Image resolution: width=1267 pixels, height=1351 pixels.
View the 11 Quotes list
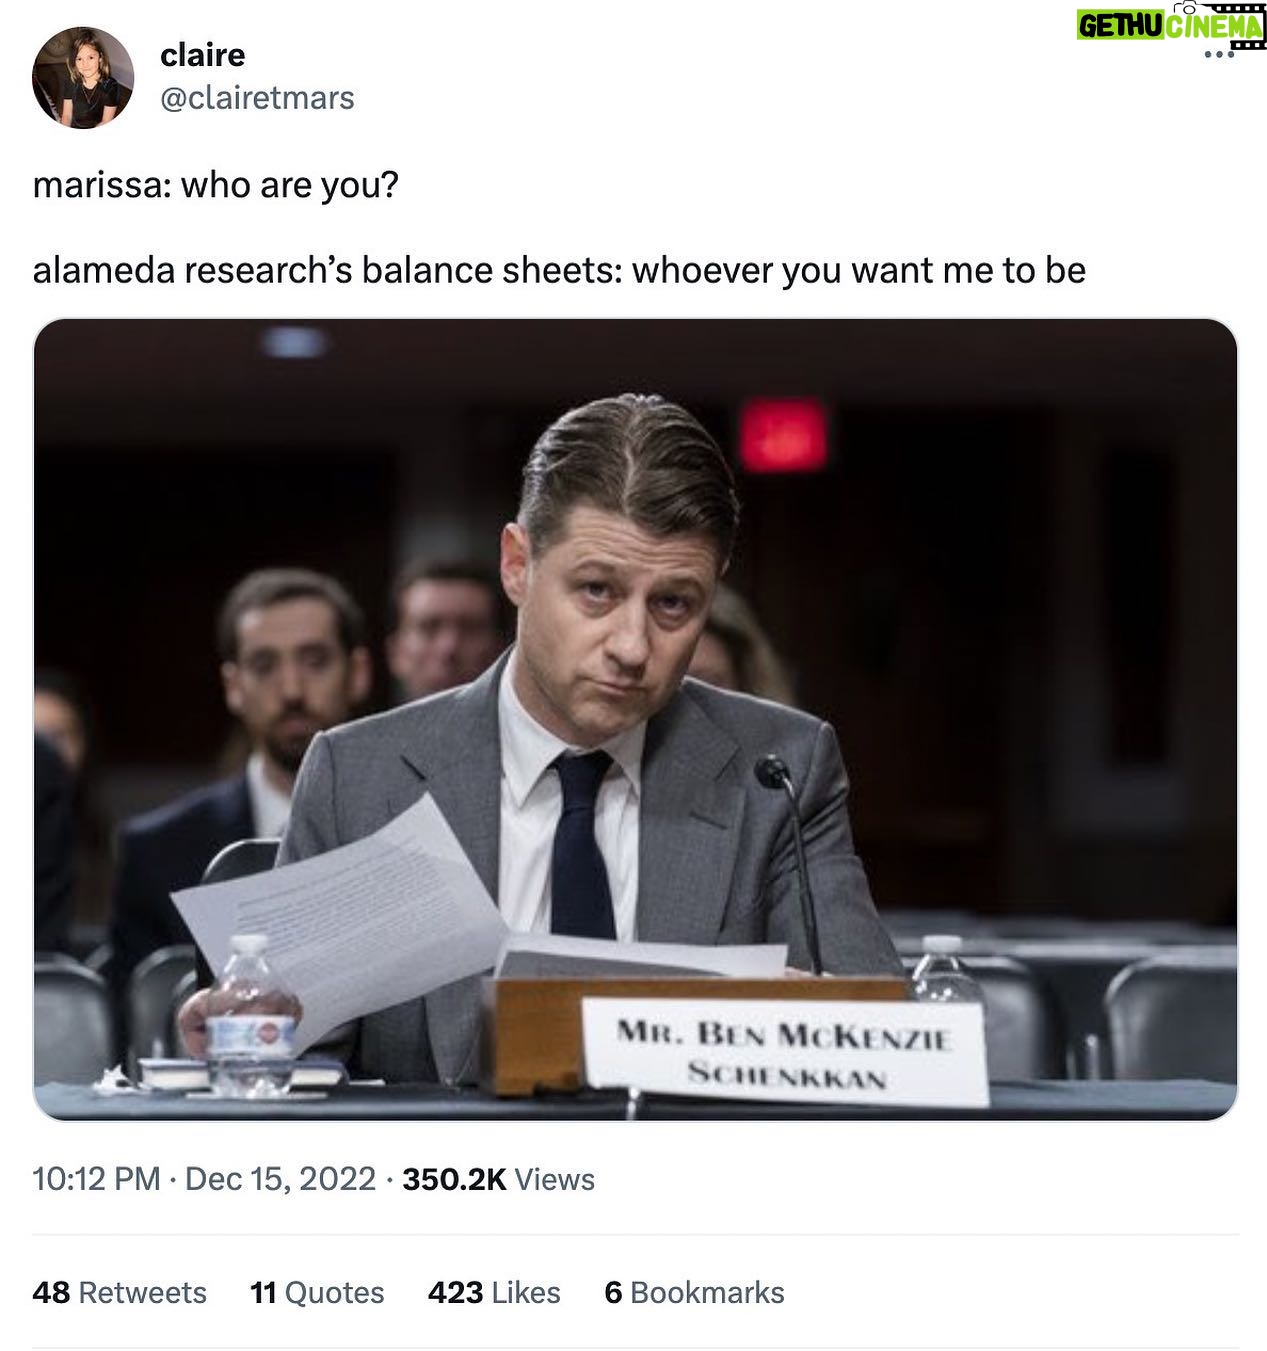coord(317,1292)
